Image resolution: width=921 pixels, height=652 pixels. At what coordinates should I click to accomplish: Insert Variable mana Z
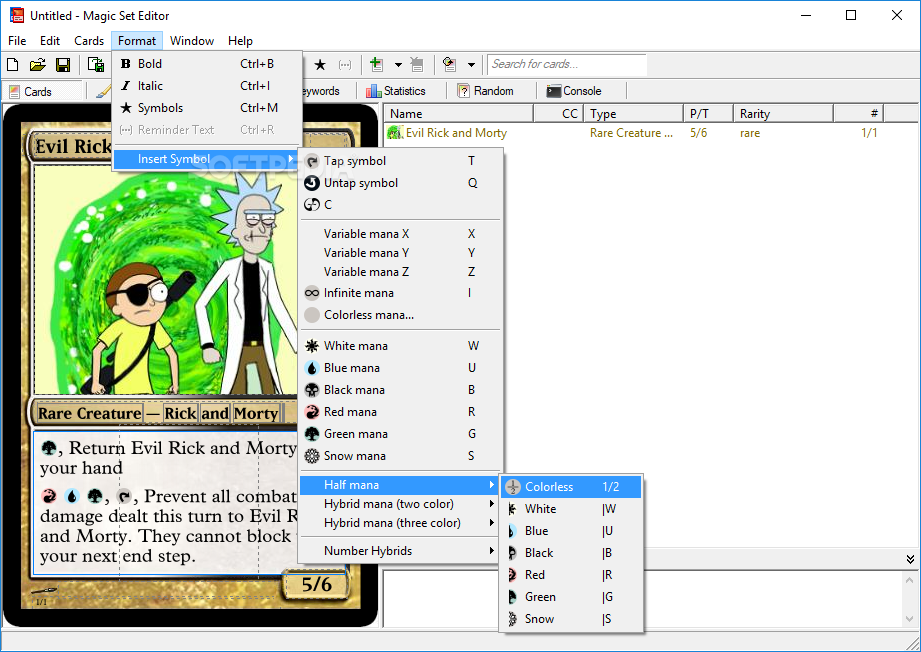point(401,271)
